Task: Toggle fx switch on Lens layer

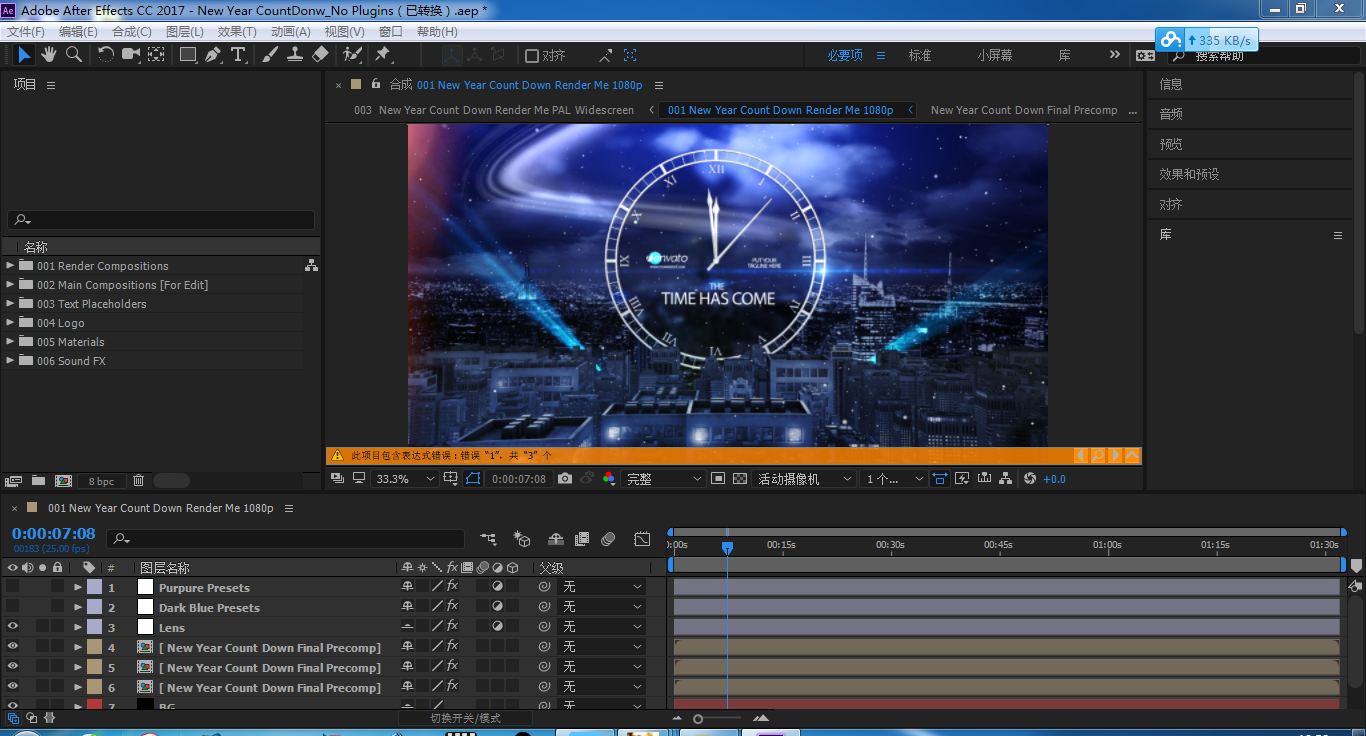Action: (x=452, y=627)
